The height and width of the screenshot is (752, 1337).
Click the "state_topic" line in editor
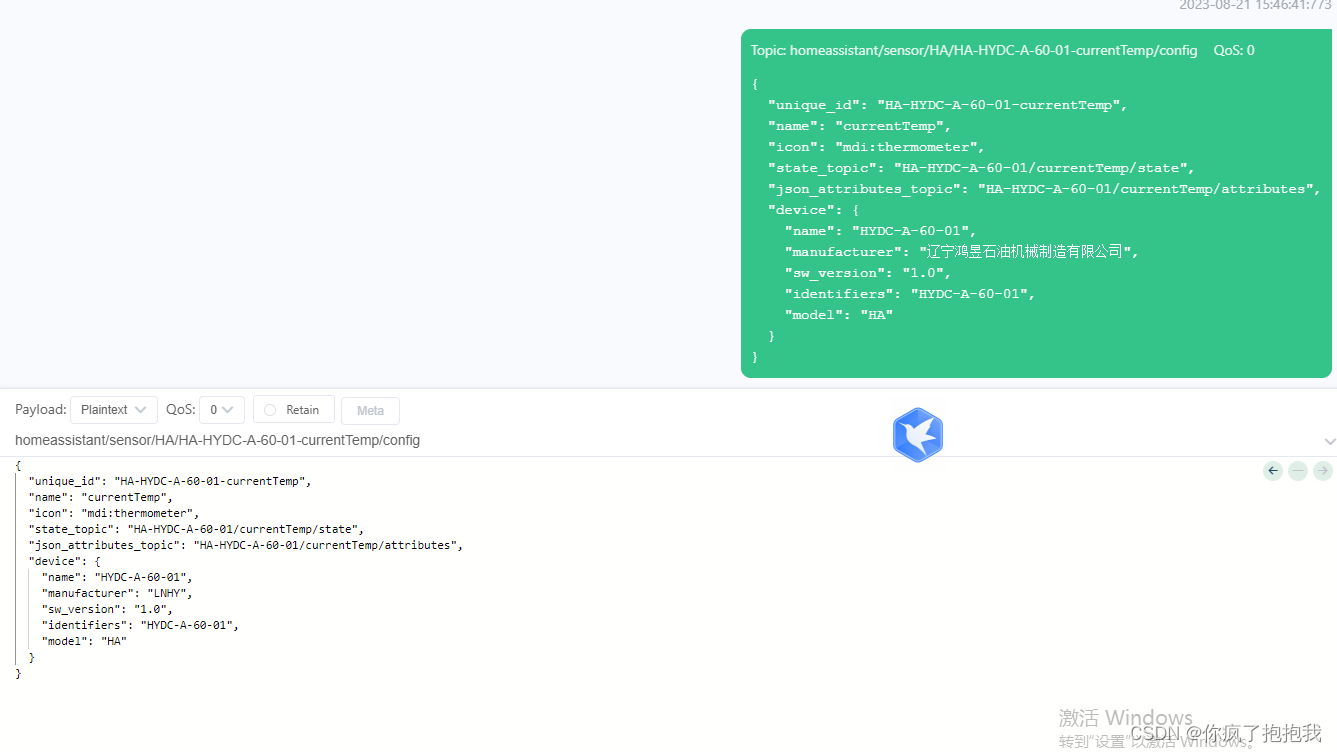[196, 529]
